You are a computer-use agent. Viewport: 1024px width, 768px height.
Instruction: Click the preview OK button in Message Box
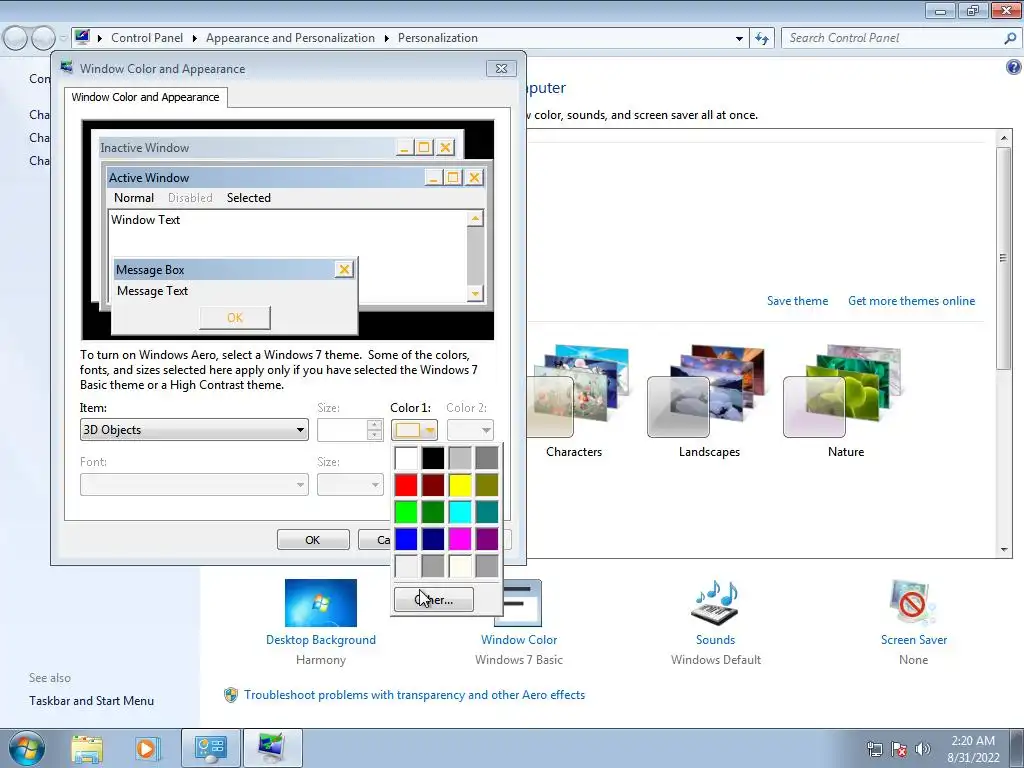tap(234, 317)
